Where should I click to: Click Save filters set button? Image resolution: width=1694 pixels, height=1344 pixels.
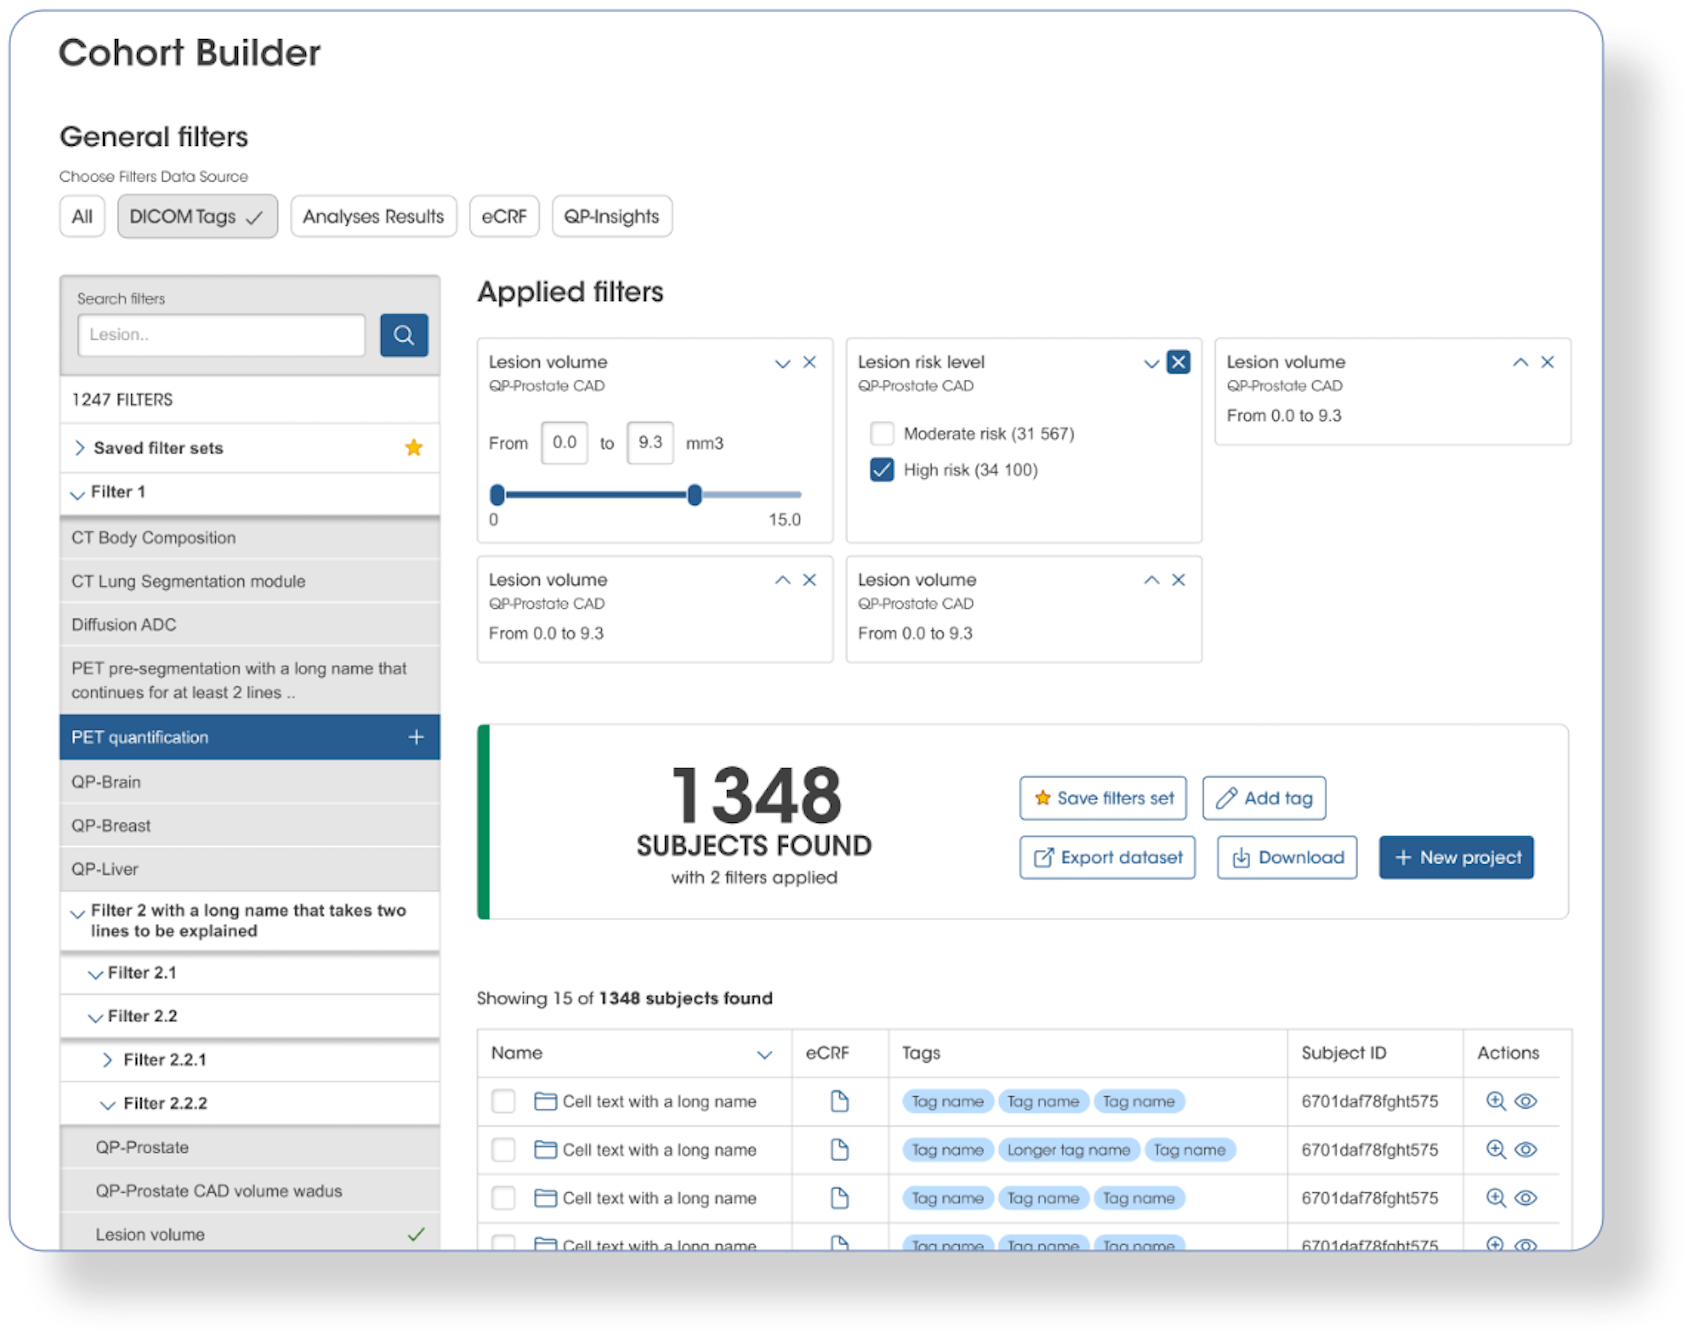1103,798
